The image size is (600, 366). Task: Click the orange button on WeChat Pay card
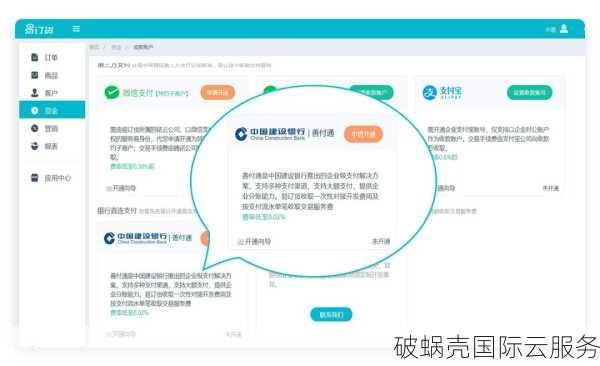[217, 92]
